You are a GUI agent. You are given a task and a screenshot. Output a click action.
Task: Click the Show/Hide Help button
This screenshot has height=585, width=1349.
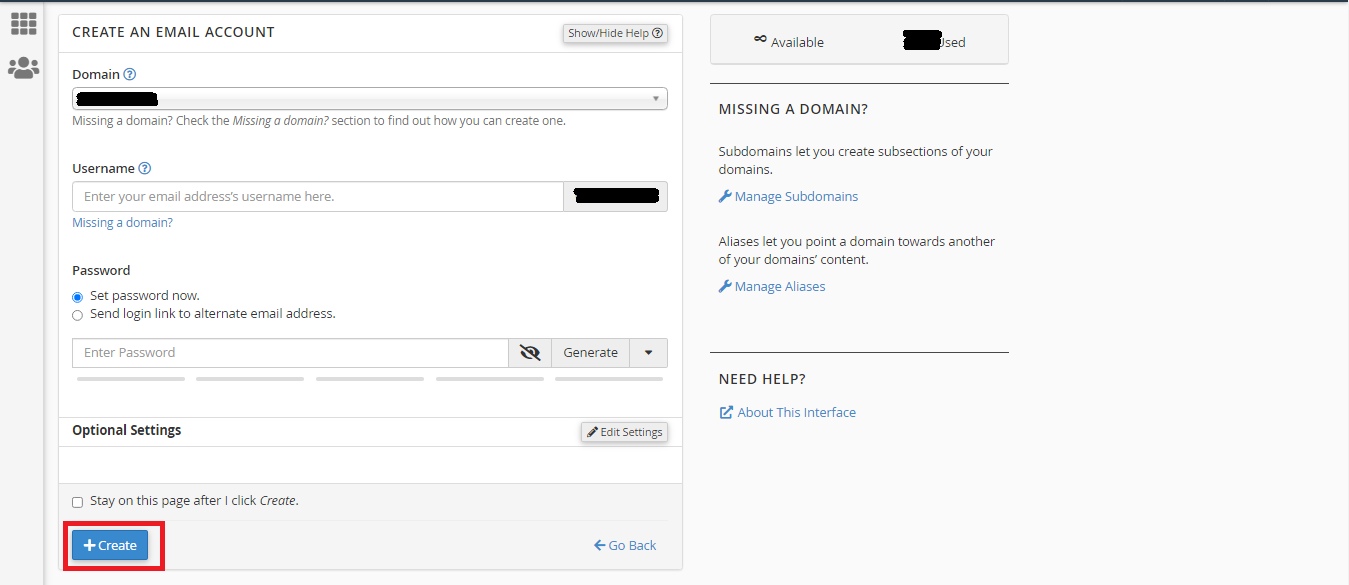coord(615,33)
